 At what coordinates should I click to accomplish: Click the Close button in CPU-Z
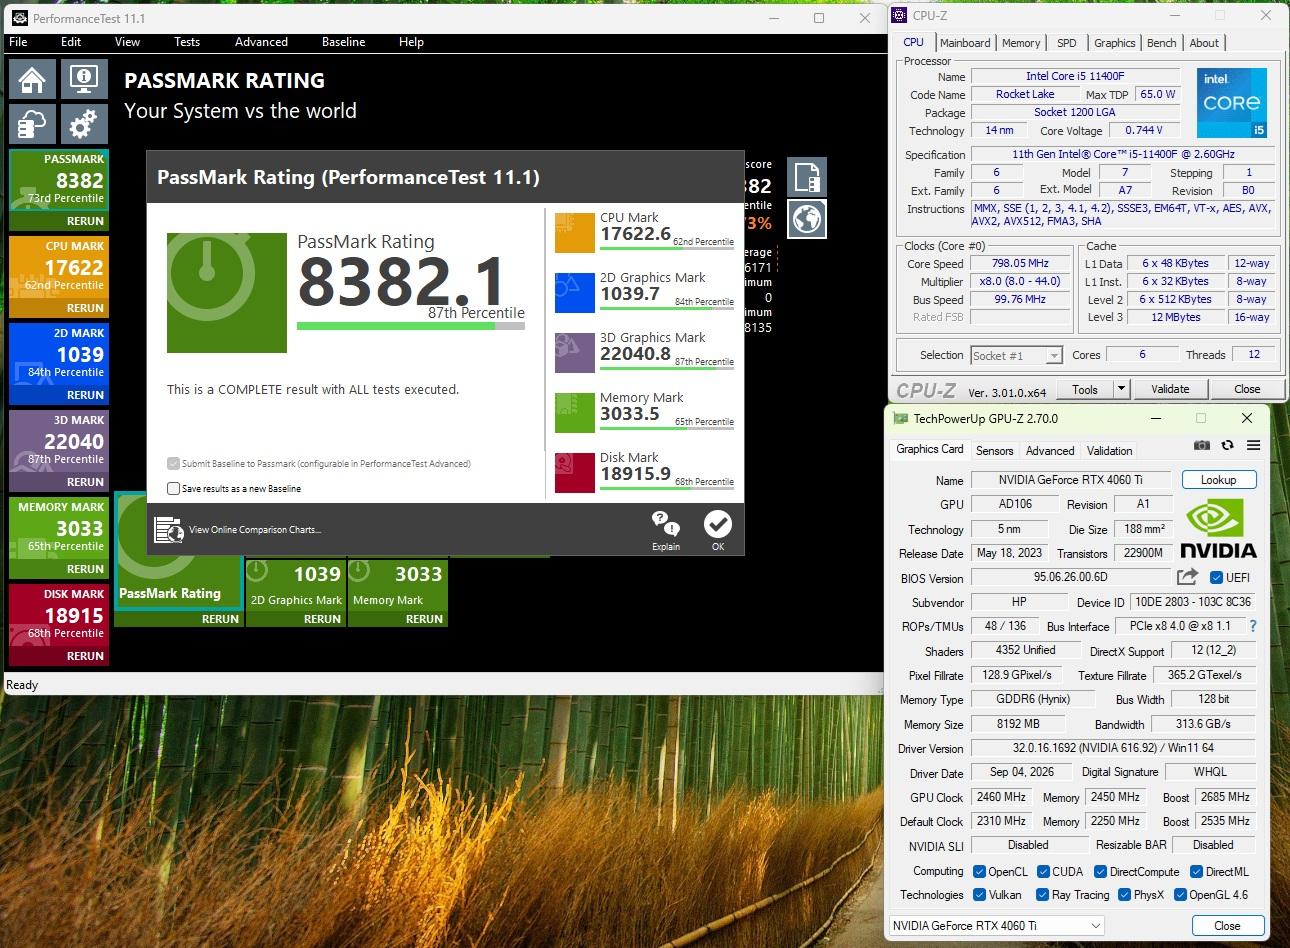click(x=1247, y=389)
